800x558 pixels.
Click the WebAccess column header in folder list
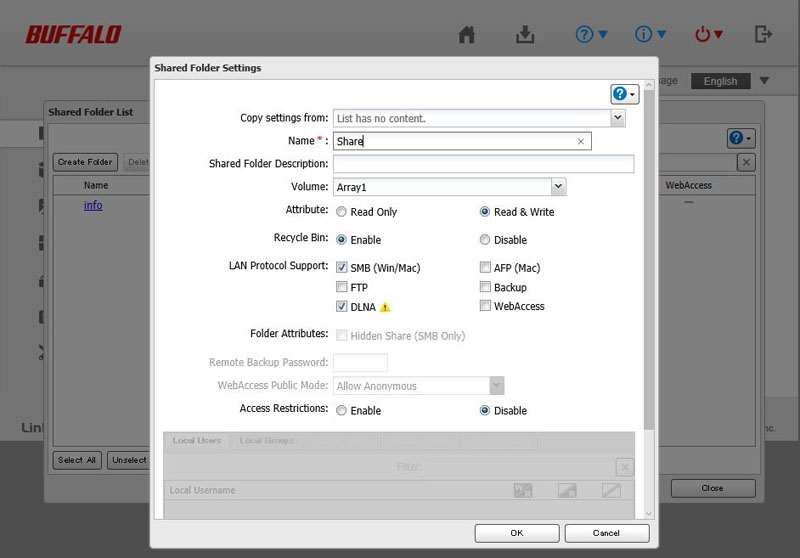pos(688,185)
